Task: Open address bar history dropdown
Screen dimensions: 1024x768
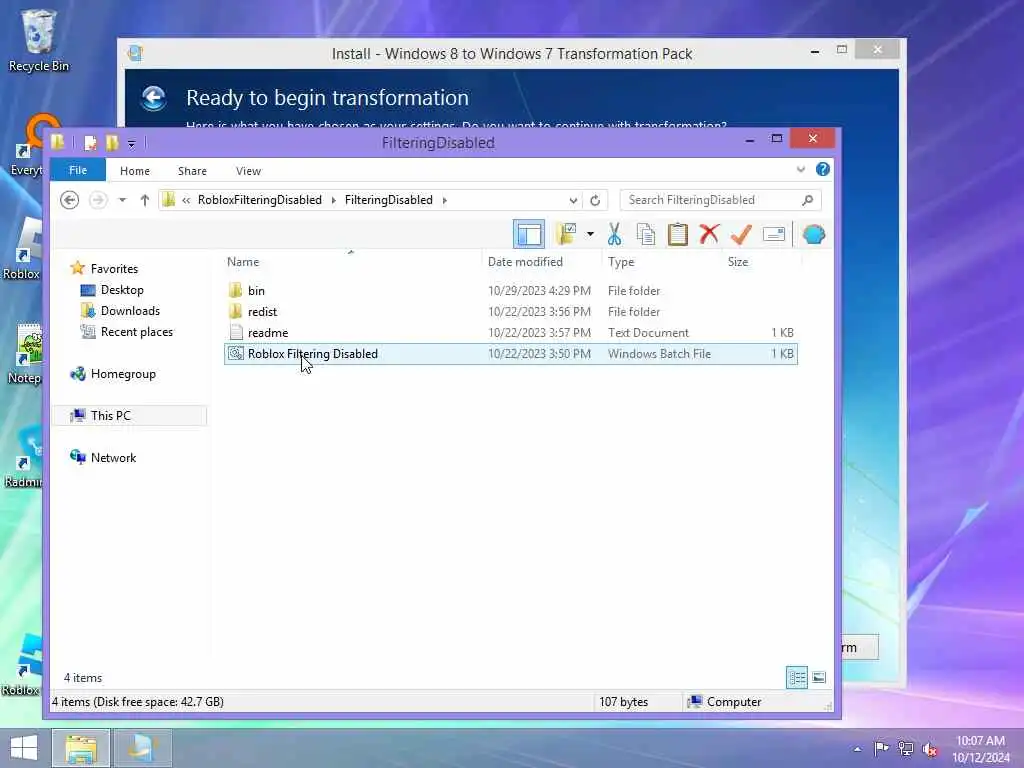Action: 573,200
